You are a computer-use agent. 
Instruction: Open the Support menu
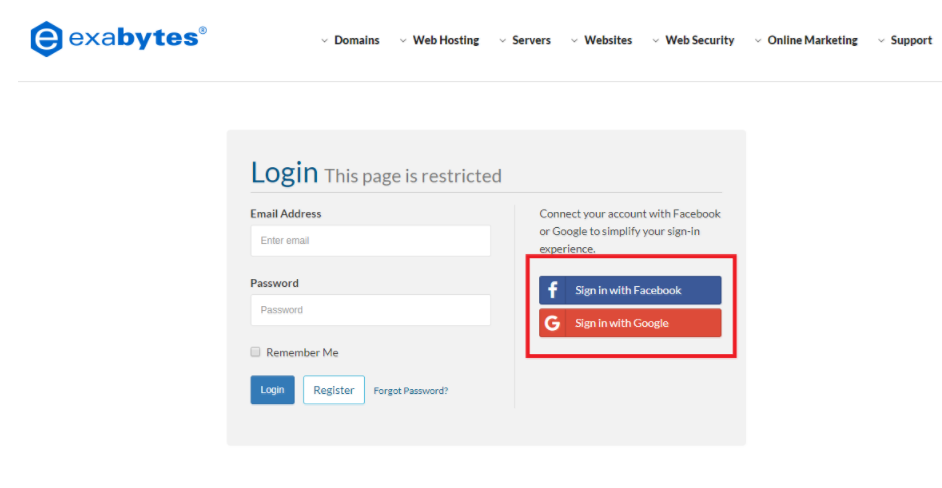911,40
